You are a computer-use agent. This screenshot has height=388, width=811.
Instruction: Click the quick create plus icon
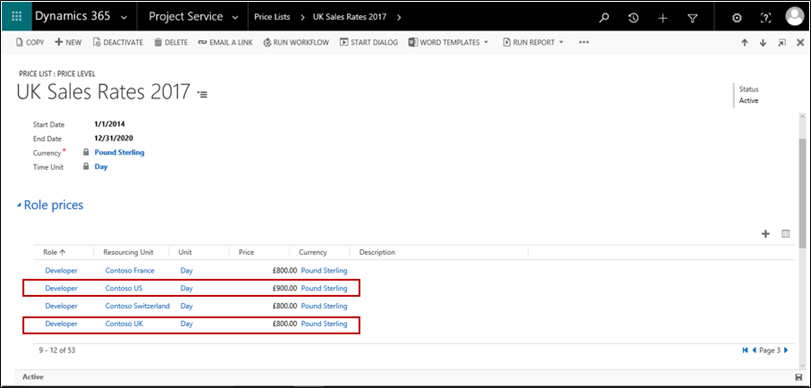pyautogui.click(x=663, y=18)
